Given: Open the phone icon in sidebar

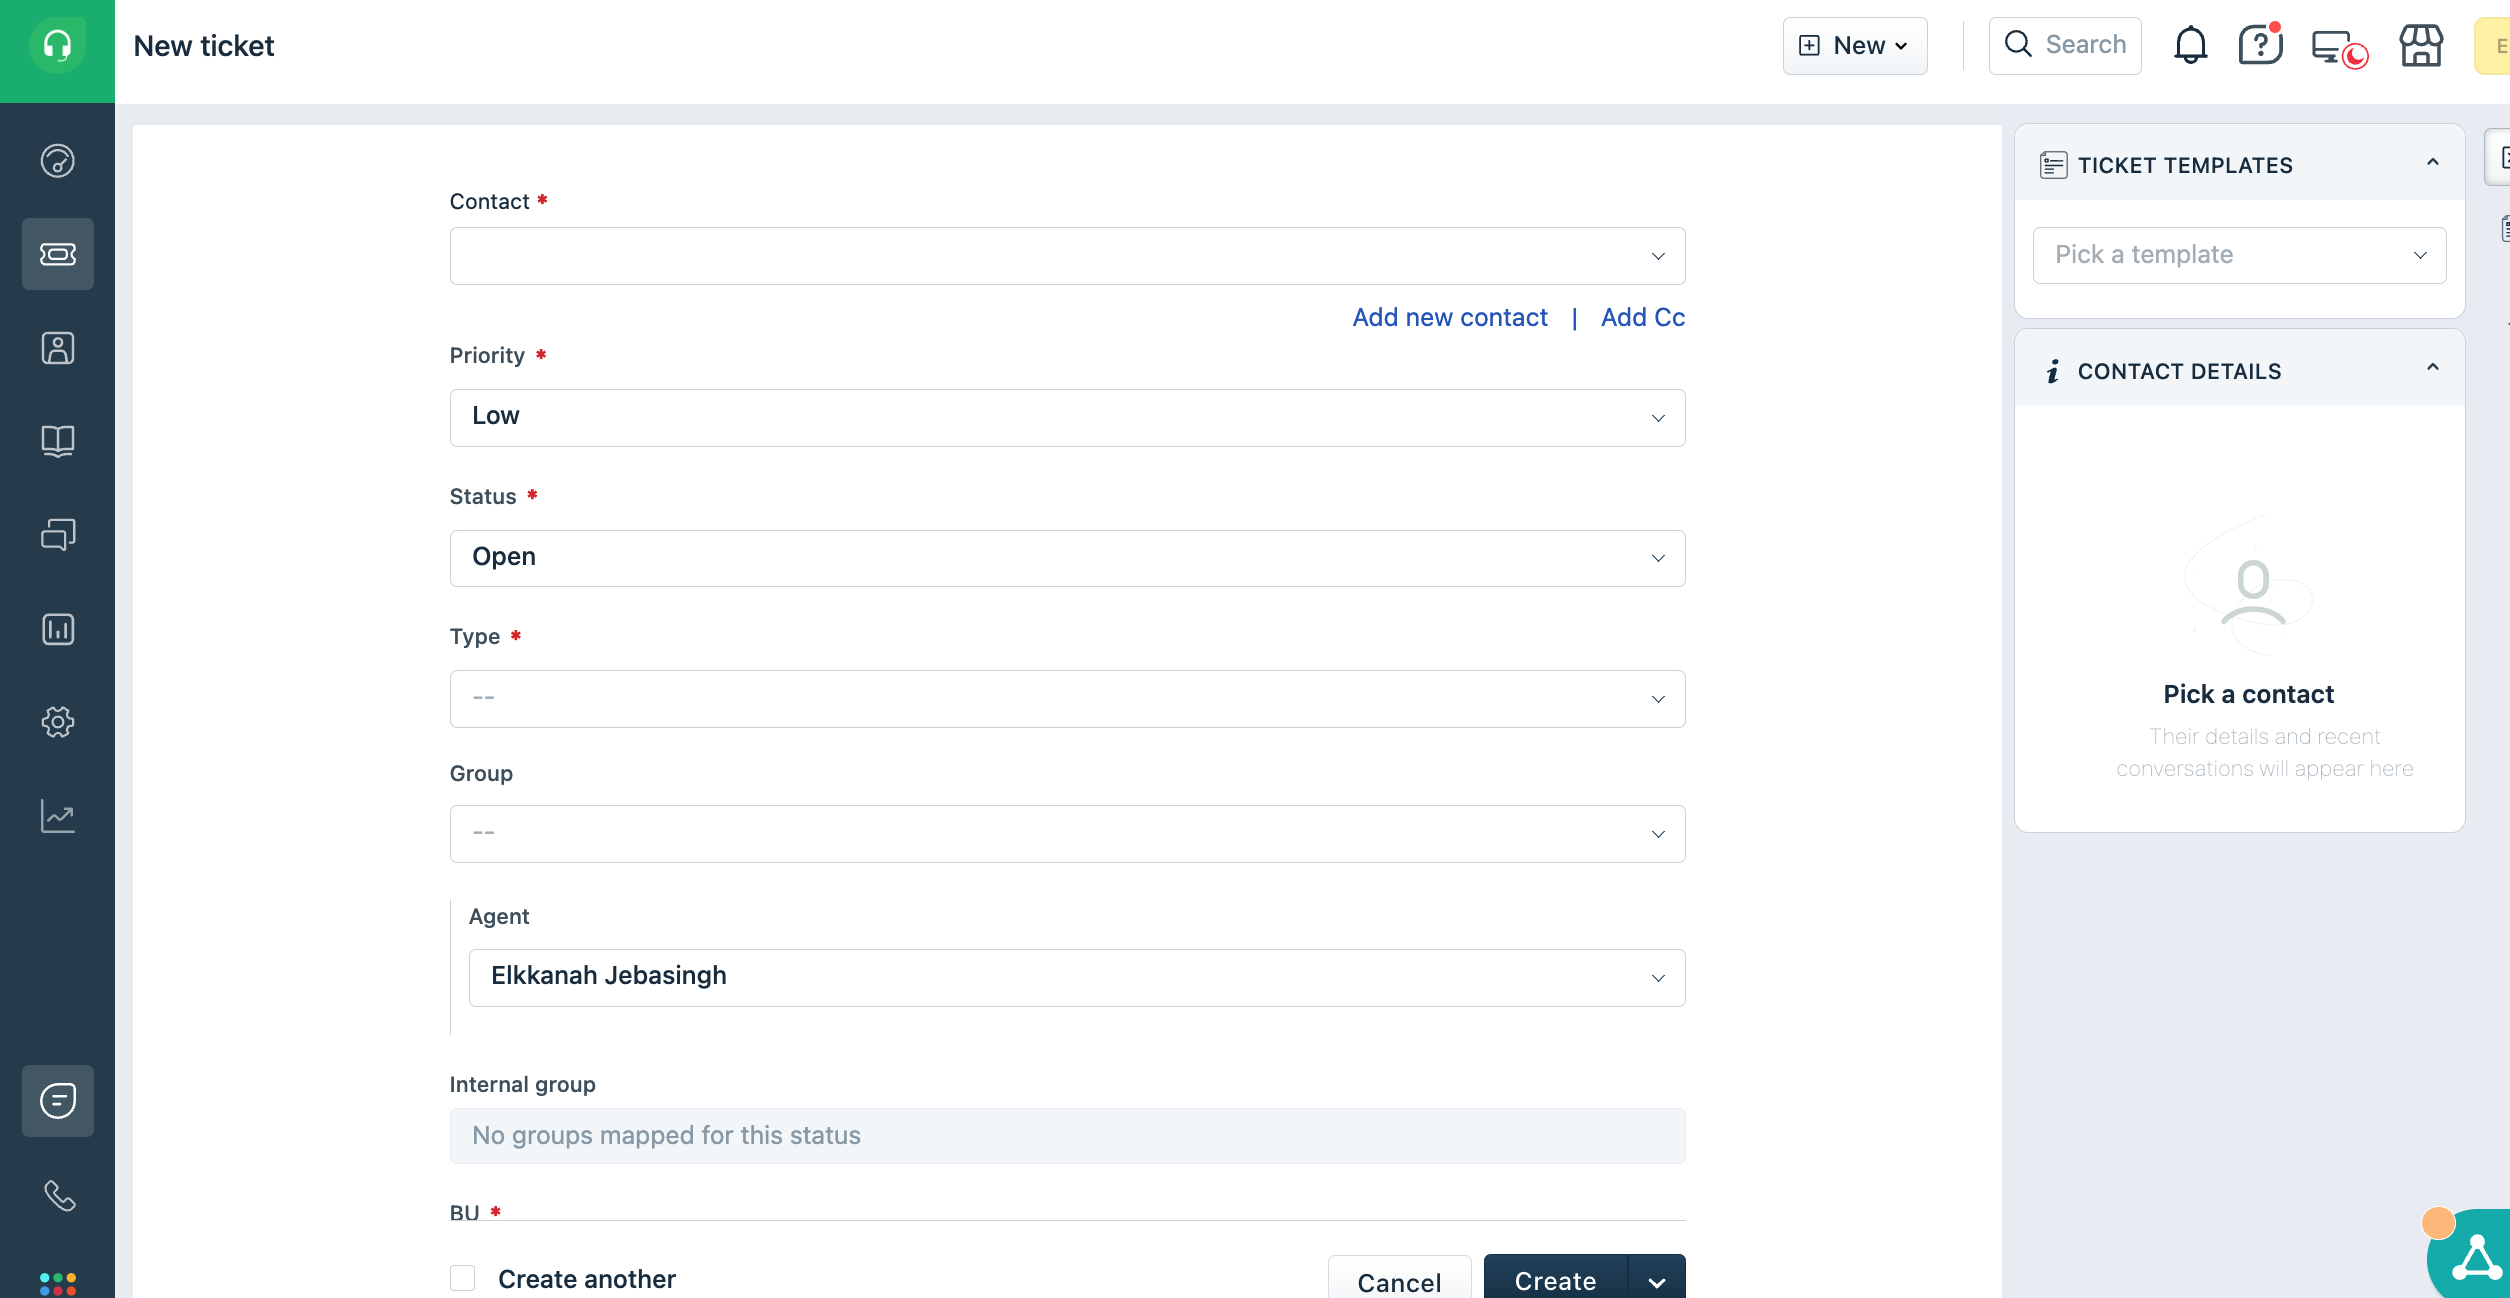Looking at the screenshot, I should [57, 1195].
